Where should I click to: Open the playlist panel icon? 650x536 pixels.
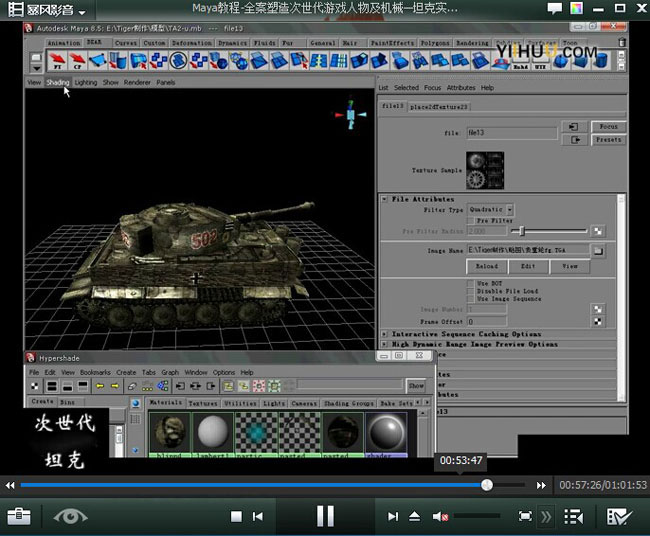(574, 517)
